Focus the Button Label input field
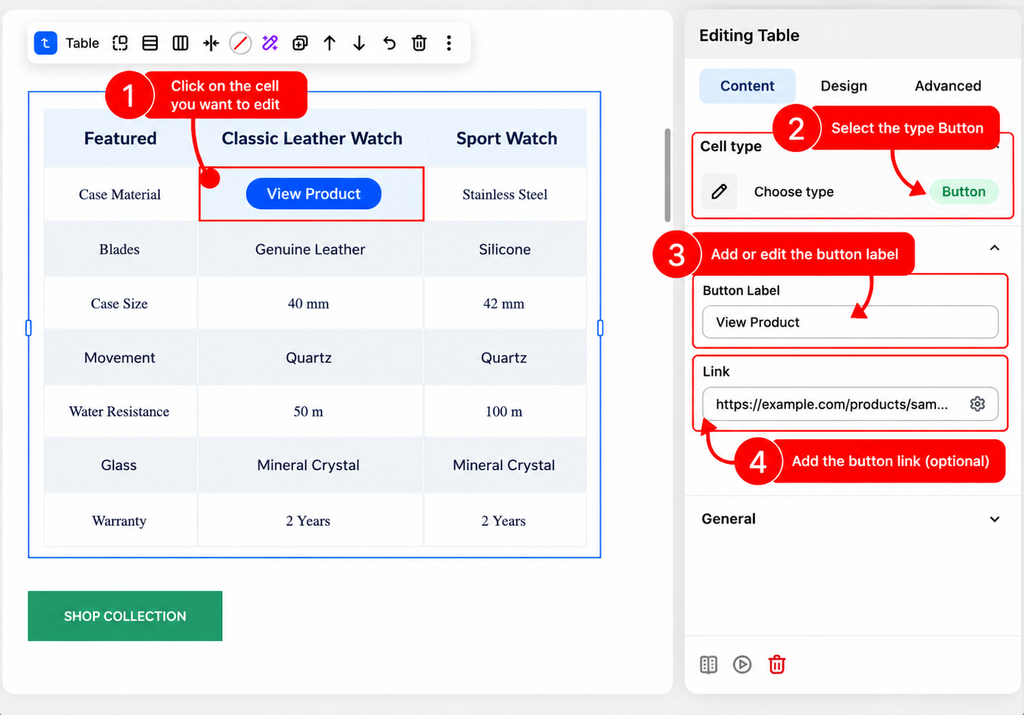 (x=850, y=322)
